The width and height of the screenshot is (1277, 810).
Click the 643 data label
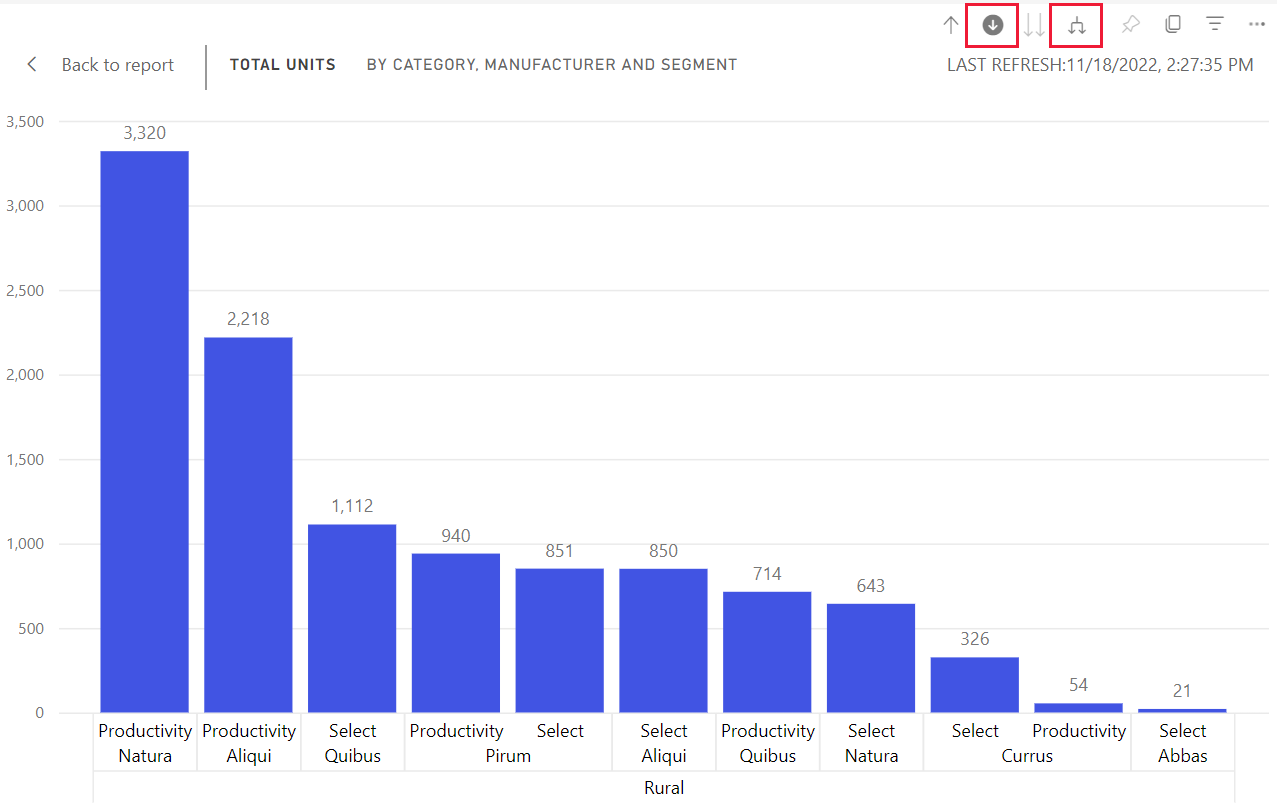click(x=871, y=586)
